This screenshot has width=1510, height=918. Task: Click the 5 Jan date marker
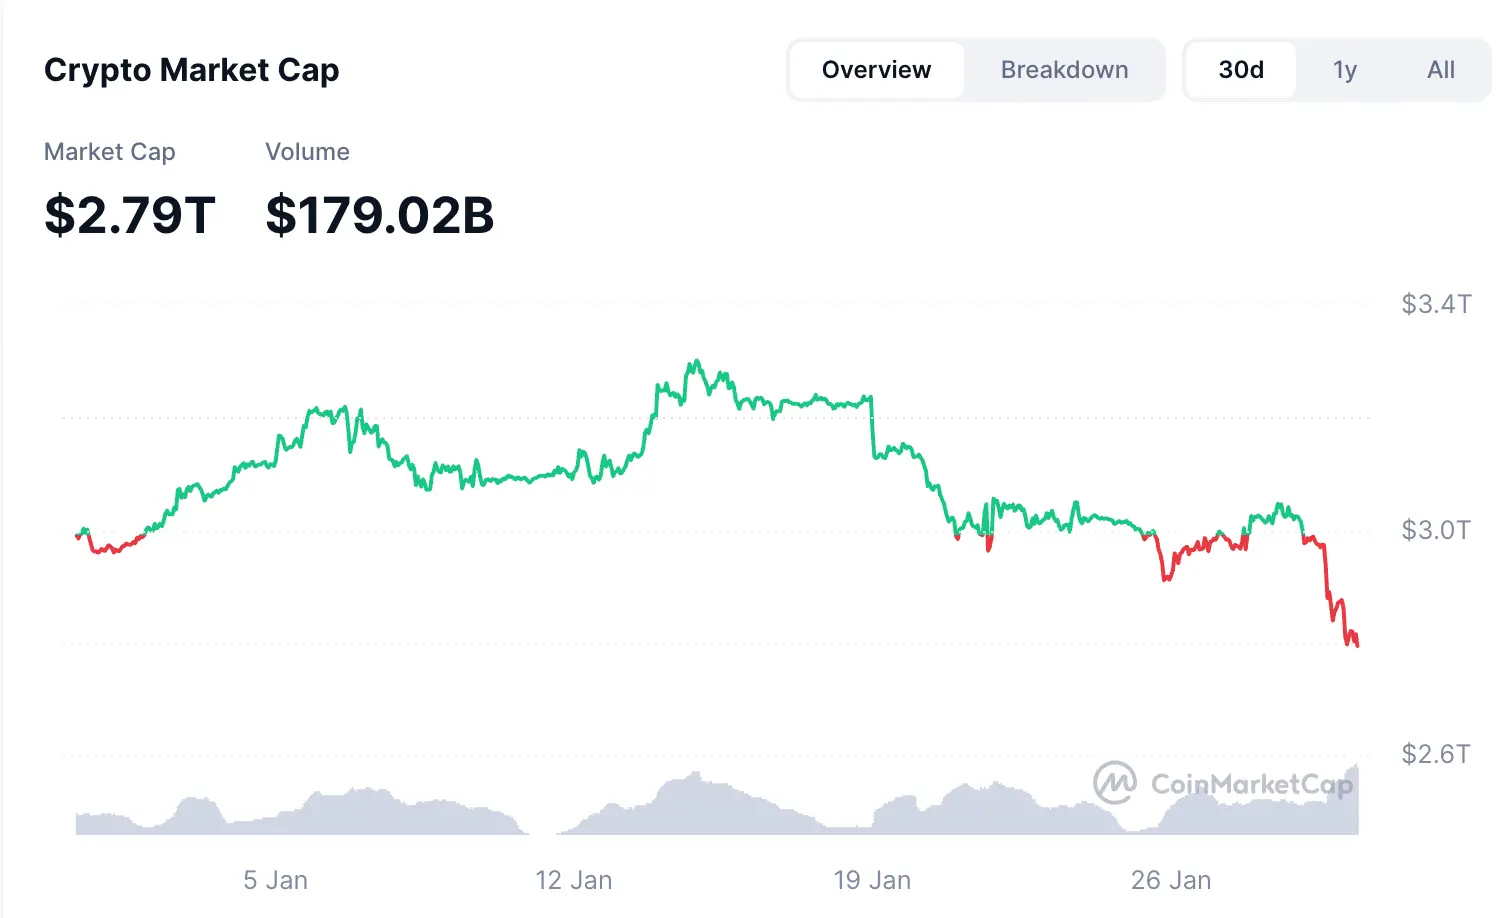(276, 881)
